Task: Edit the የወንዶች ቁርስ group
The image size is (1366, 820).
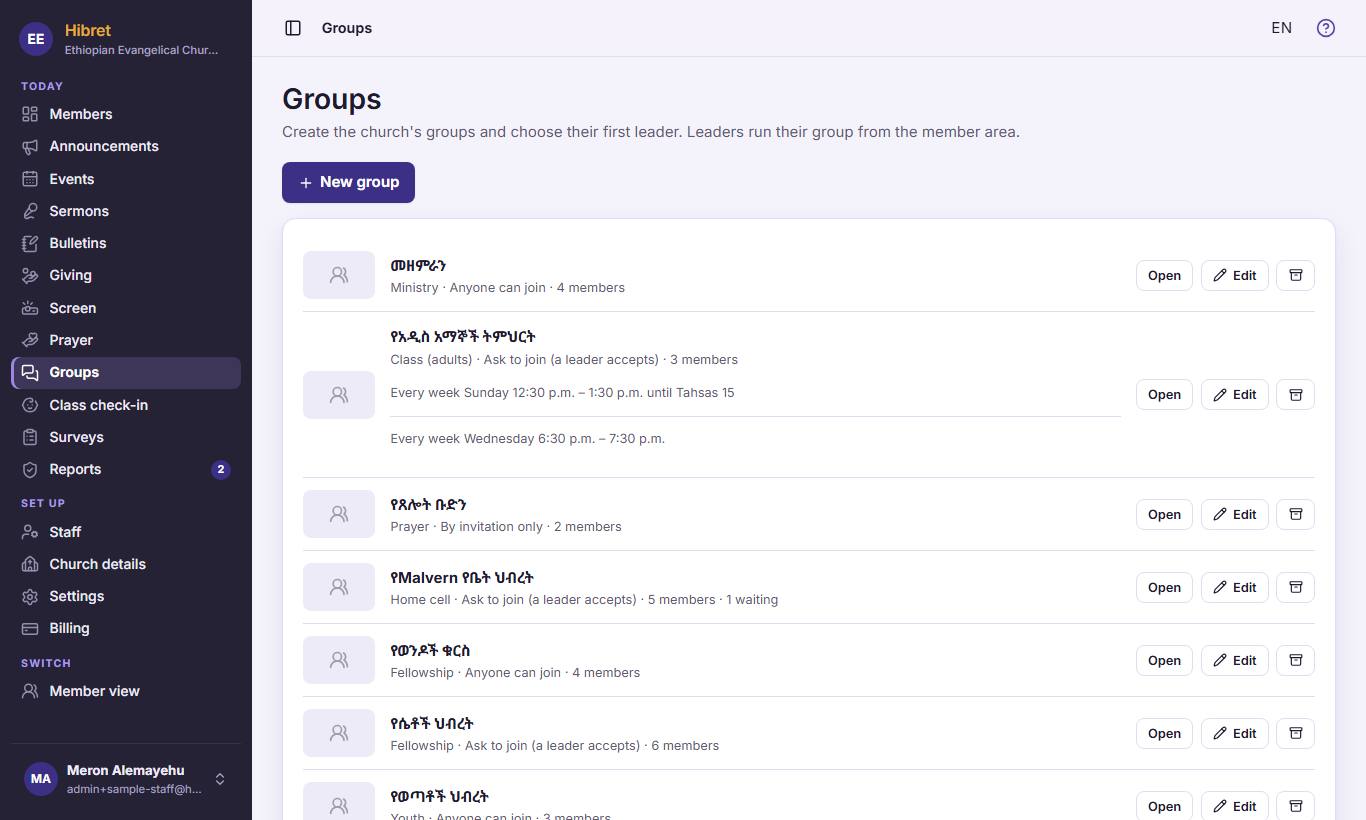Action: pos(1235,660)
